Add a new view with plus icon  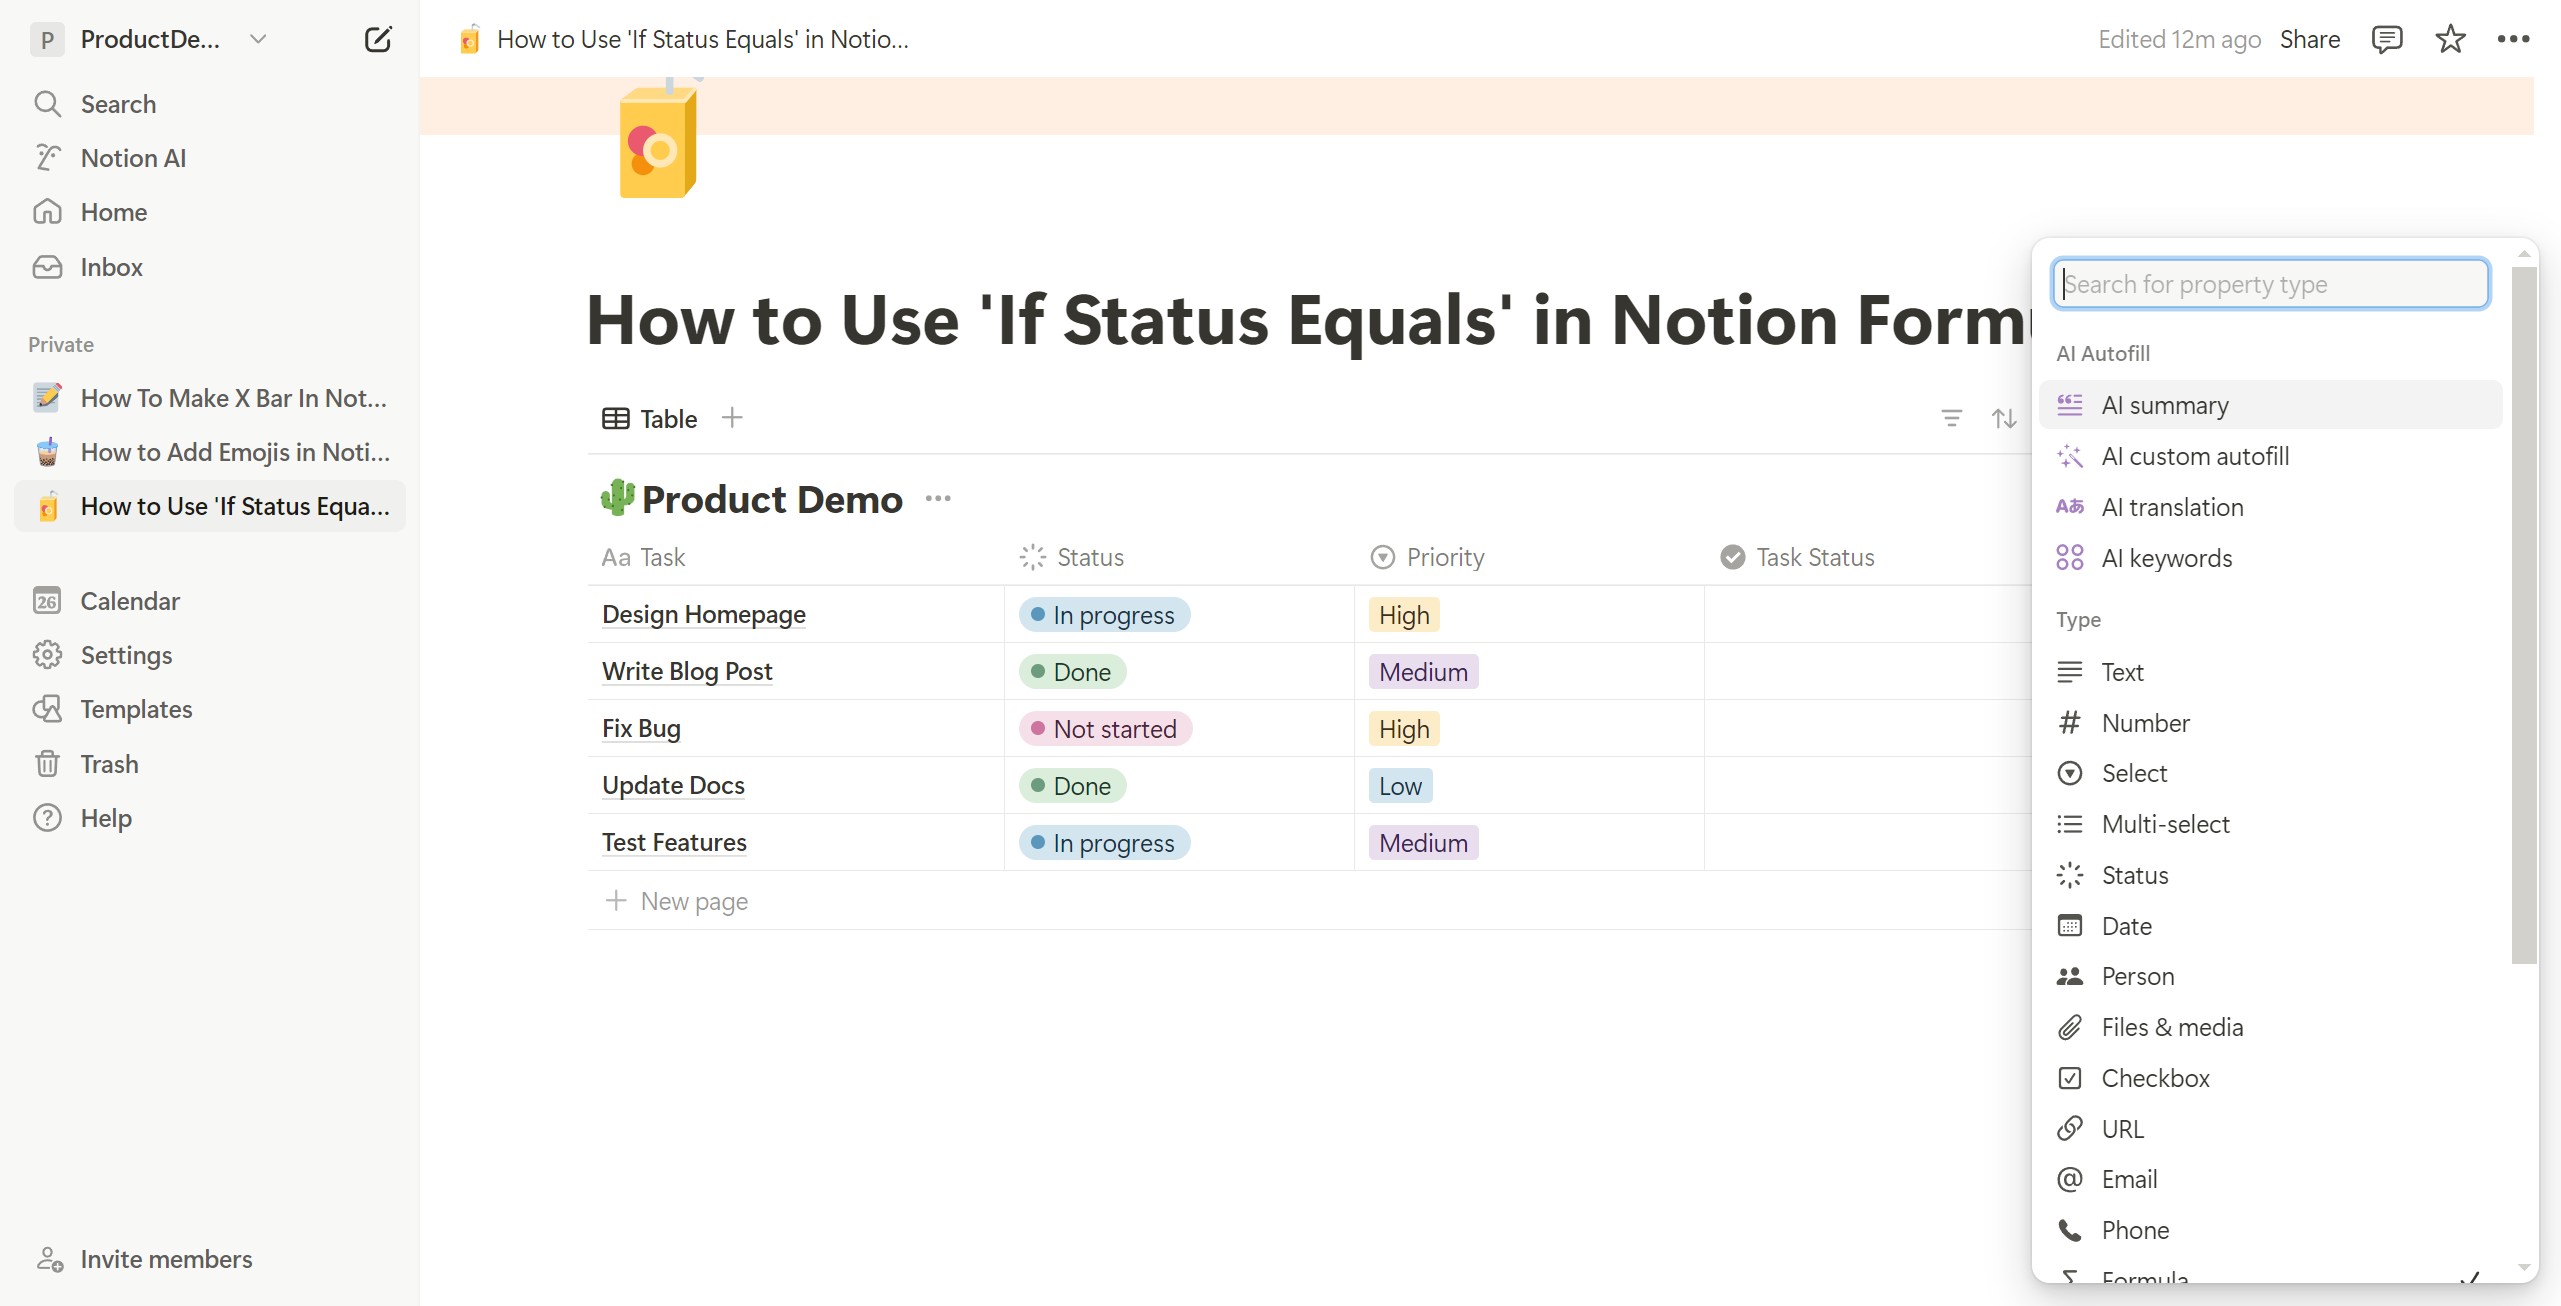[x=732, y=418]
